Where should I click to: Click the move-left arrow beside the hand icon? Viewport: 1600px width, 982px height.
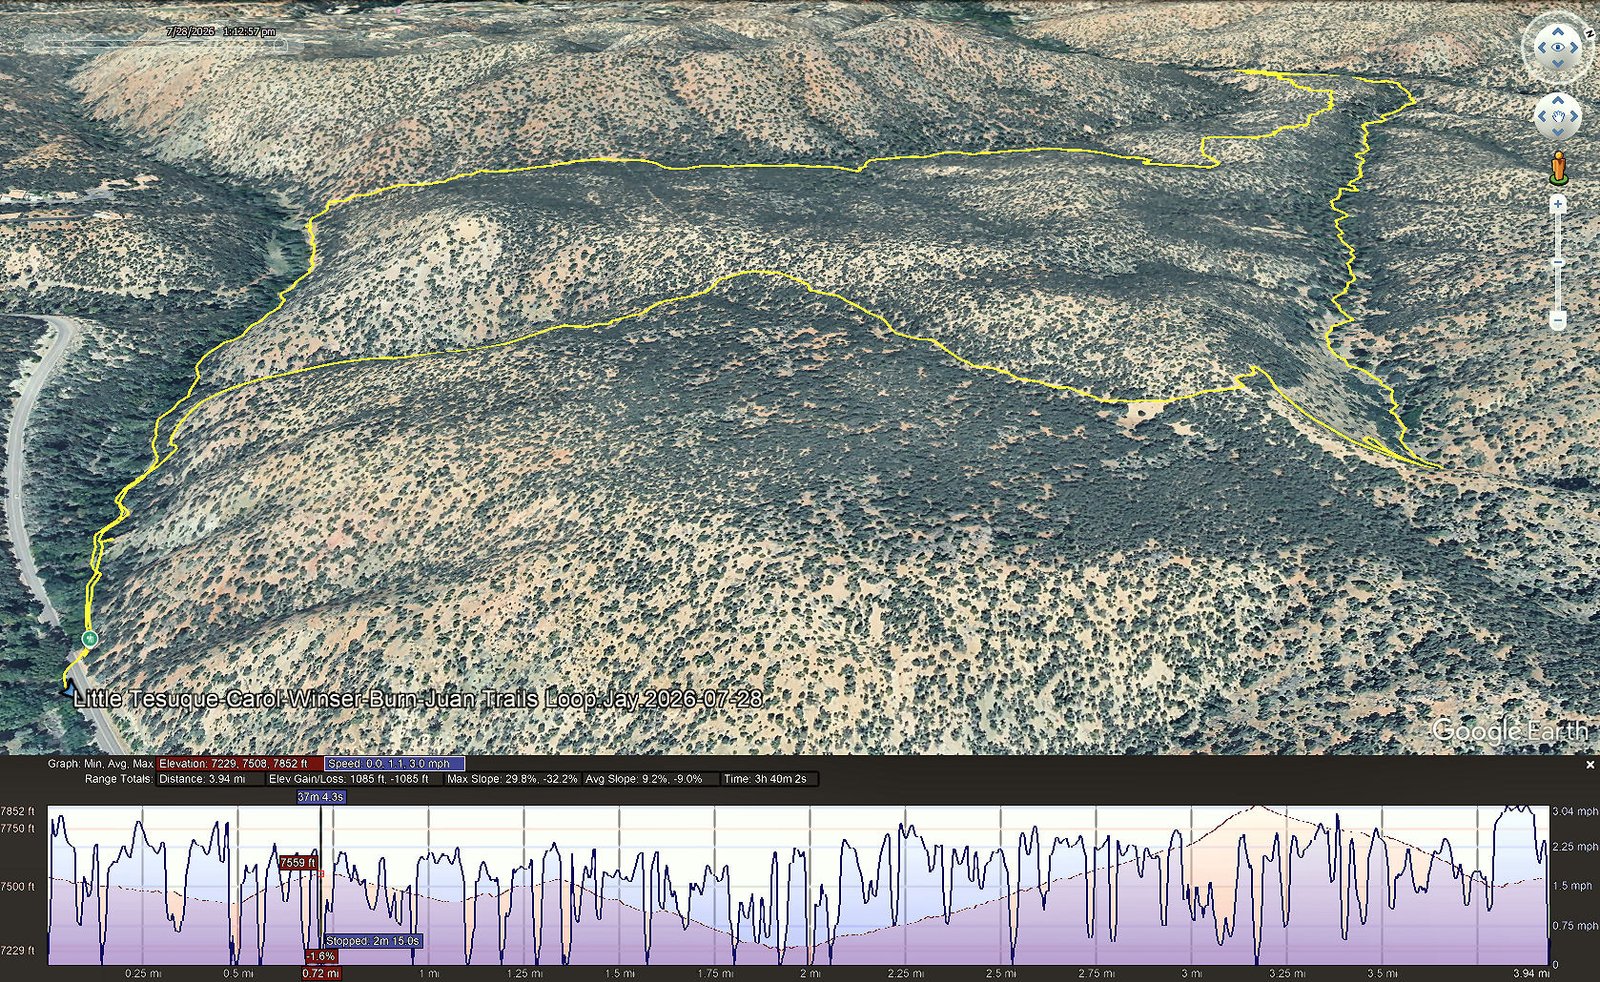[x=1542, y=117]
